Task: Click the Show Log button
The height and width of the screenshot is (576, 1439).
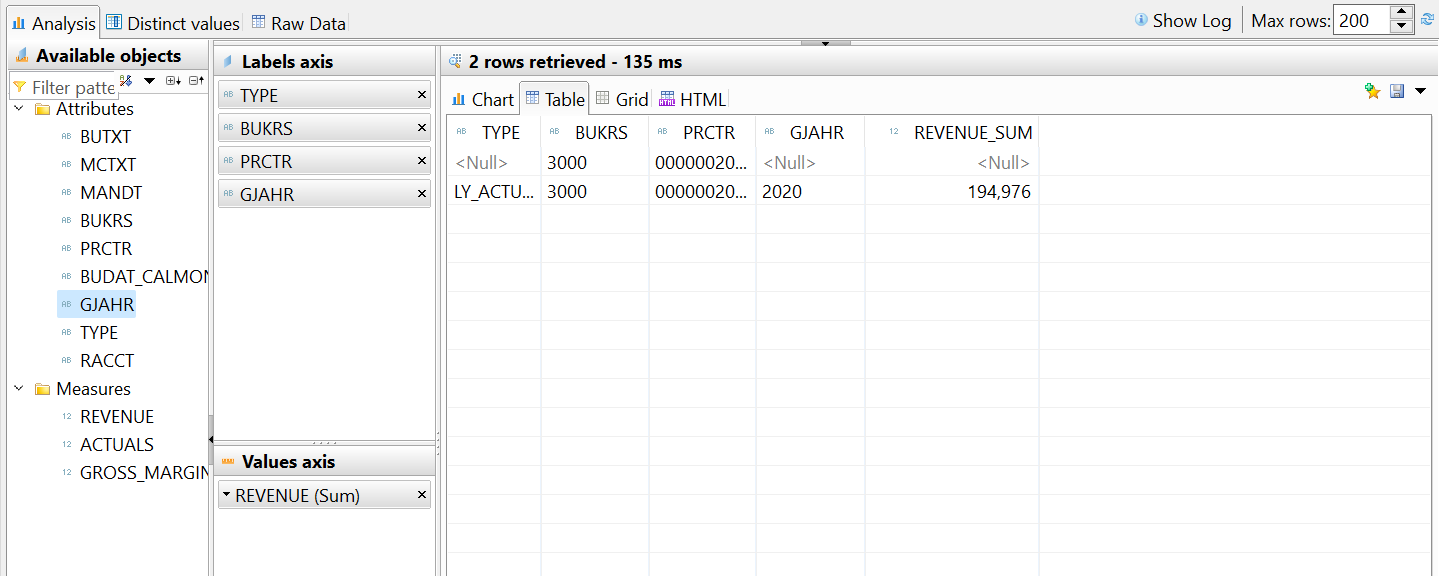Action: pos(1183,21)
